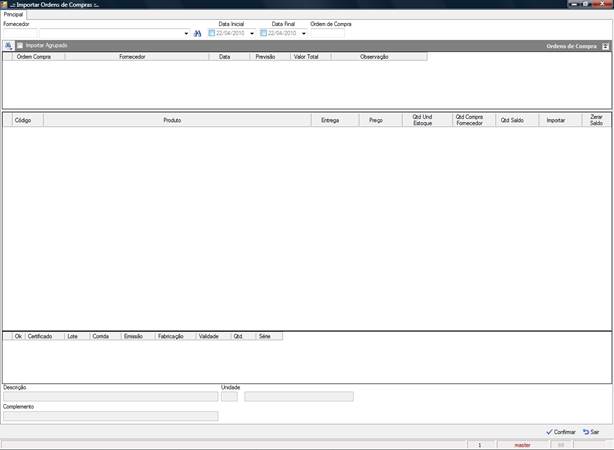Toggle the Data Inicial calendar checkbox
The height and width of the screenshot is (450, 614).
pos(211,33)
